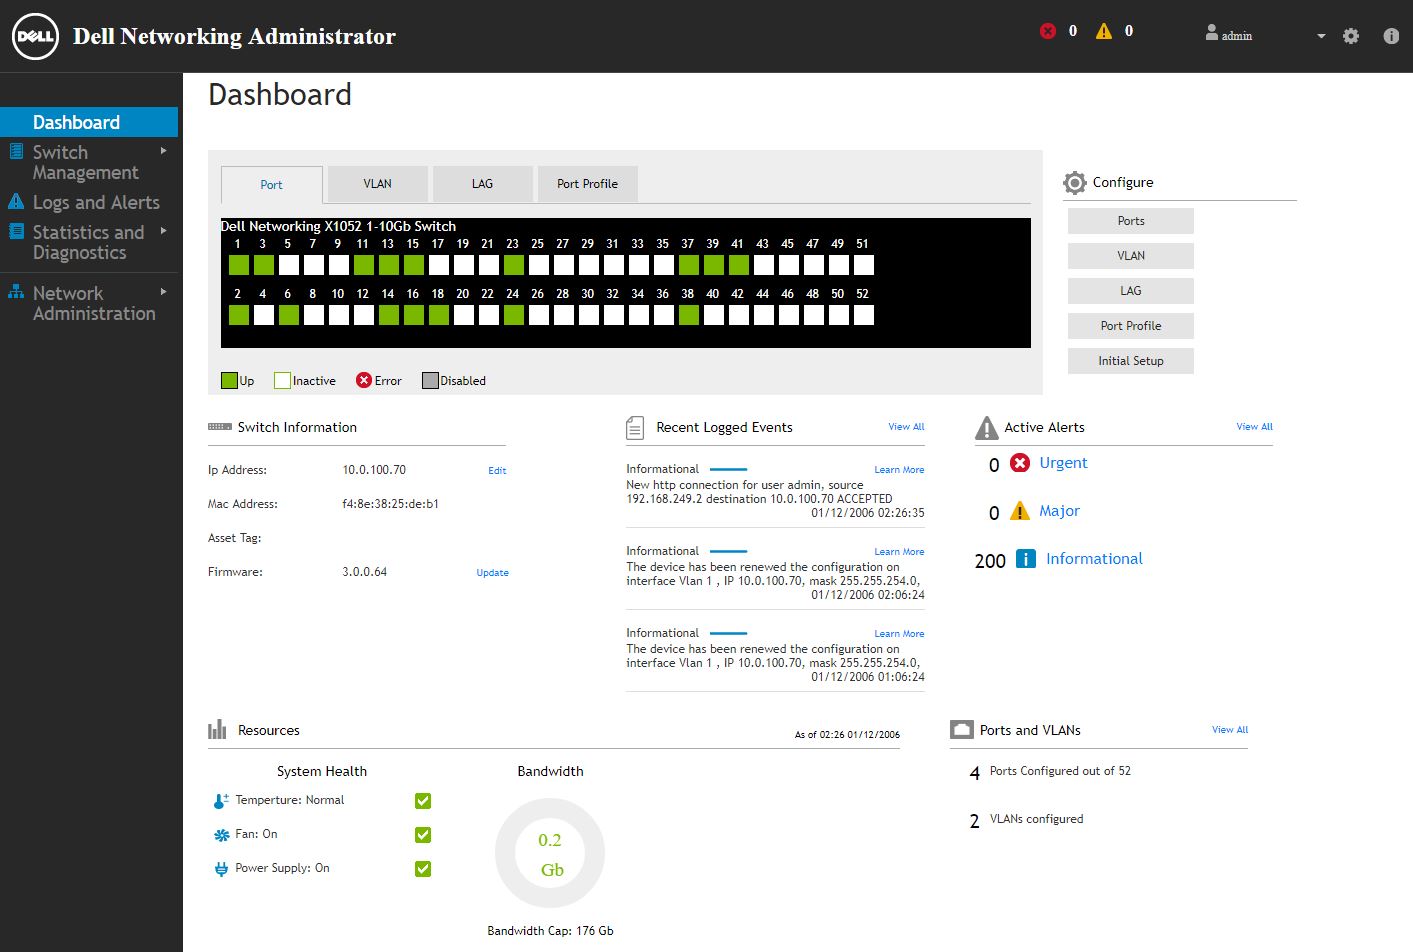1413x952 pixels.
Task: Click the yellow warning icon in header
Action: click(x=1104, y=31)
